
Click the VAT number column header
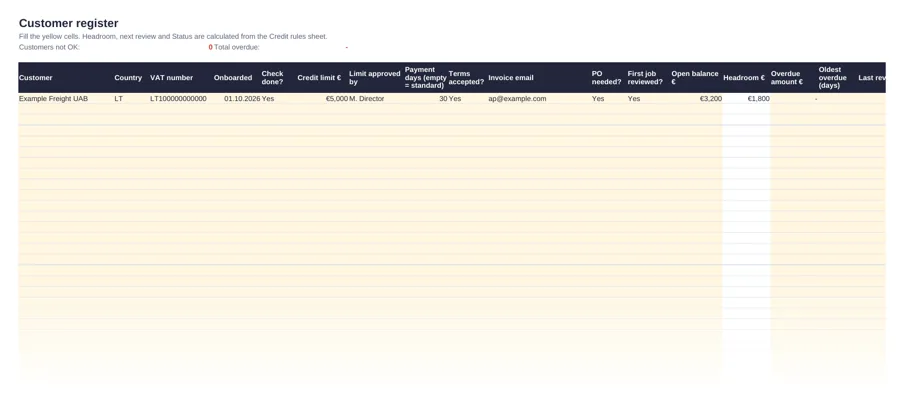[x=172, y=78]
